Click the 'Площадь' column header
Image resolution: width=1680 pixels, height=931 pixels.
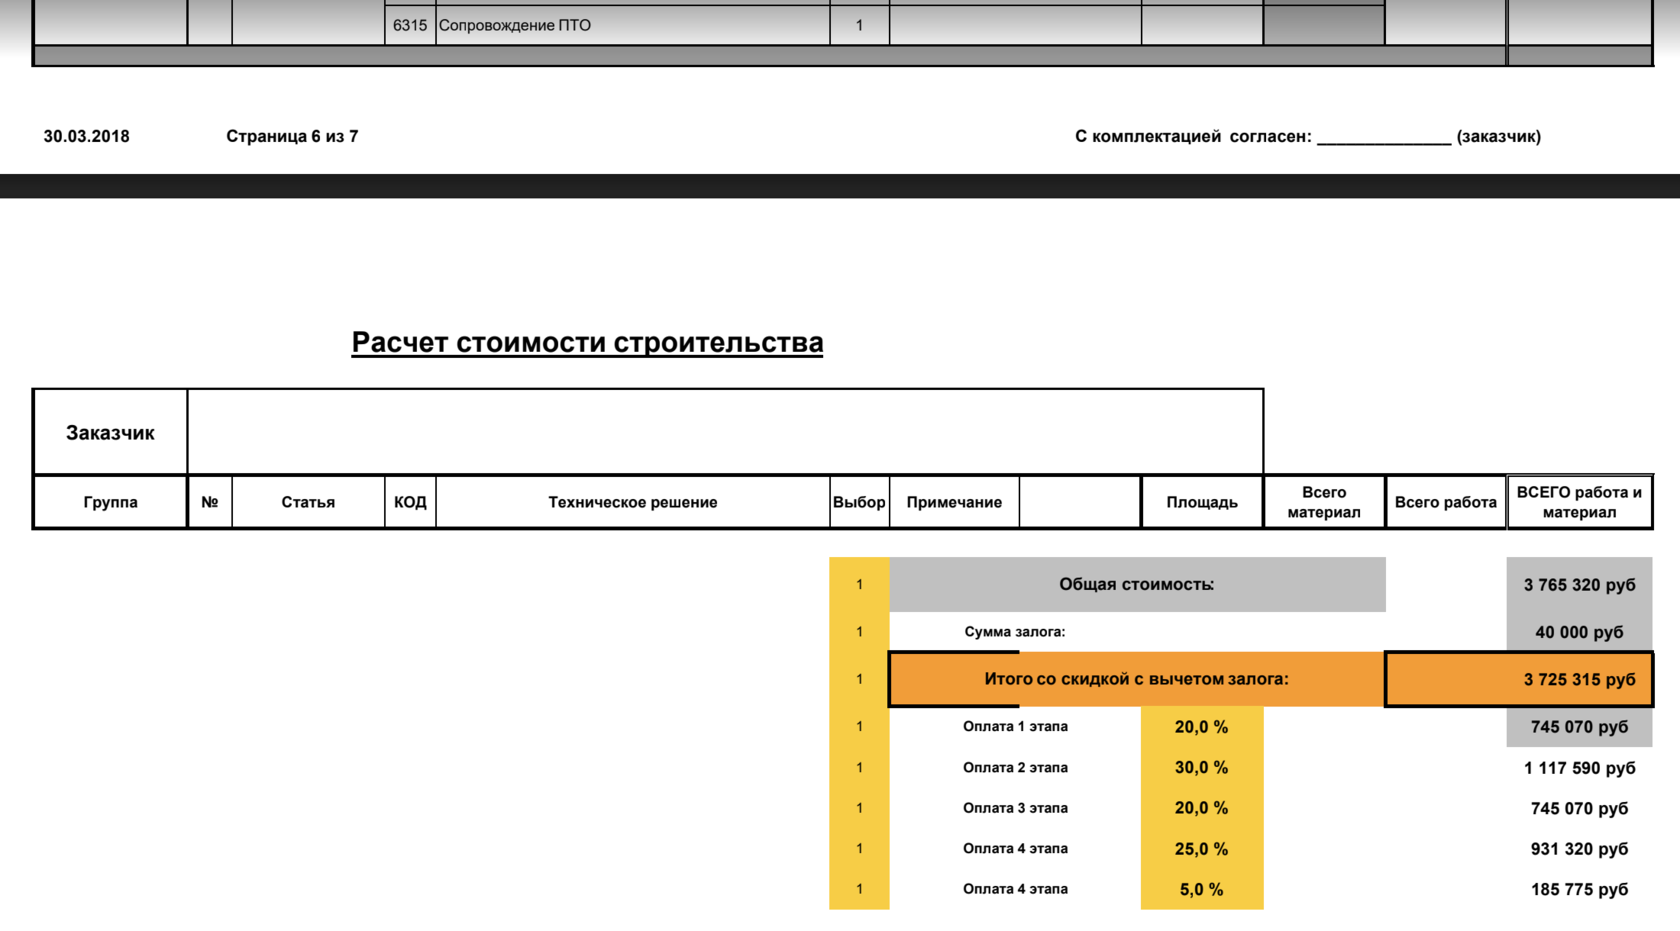pos(1202,502)
